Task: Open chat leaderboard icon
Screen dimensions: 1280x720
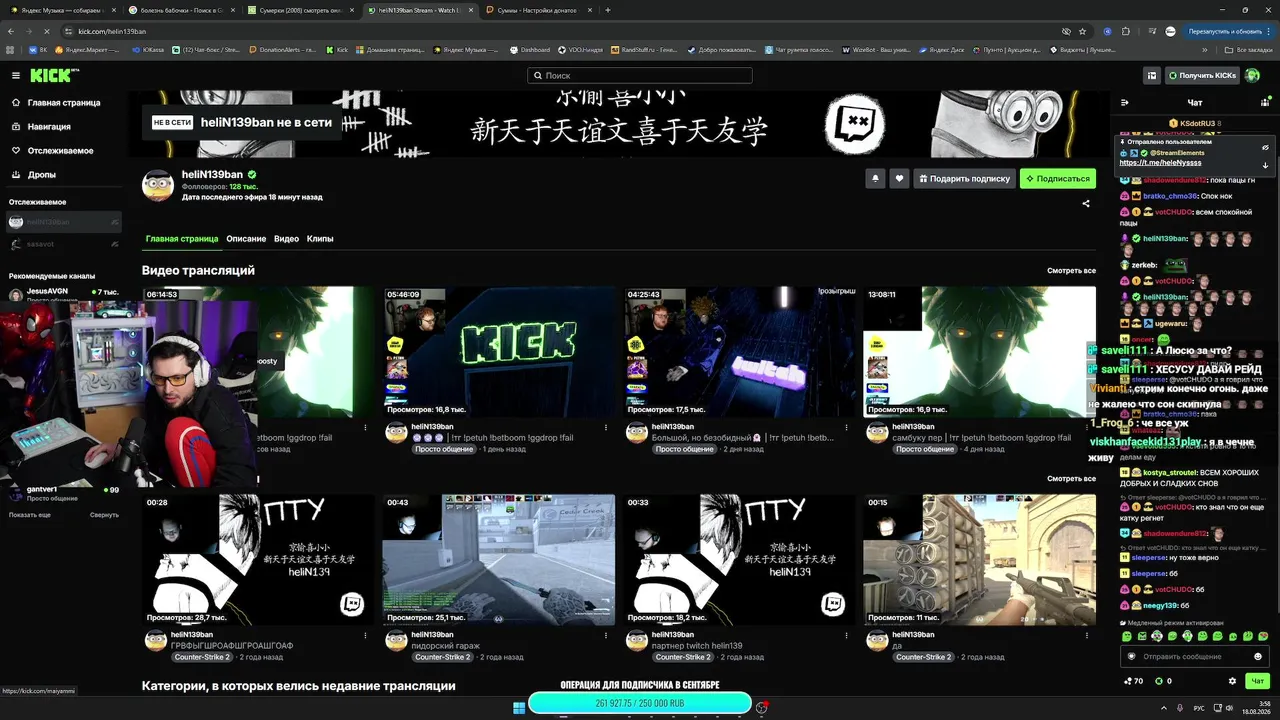Action: tap(1265, 102)
